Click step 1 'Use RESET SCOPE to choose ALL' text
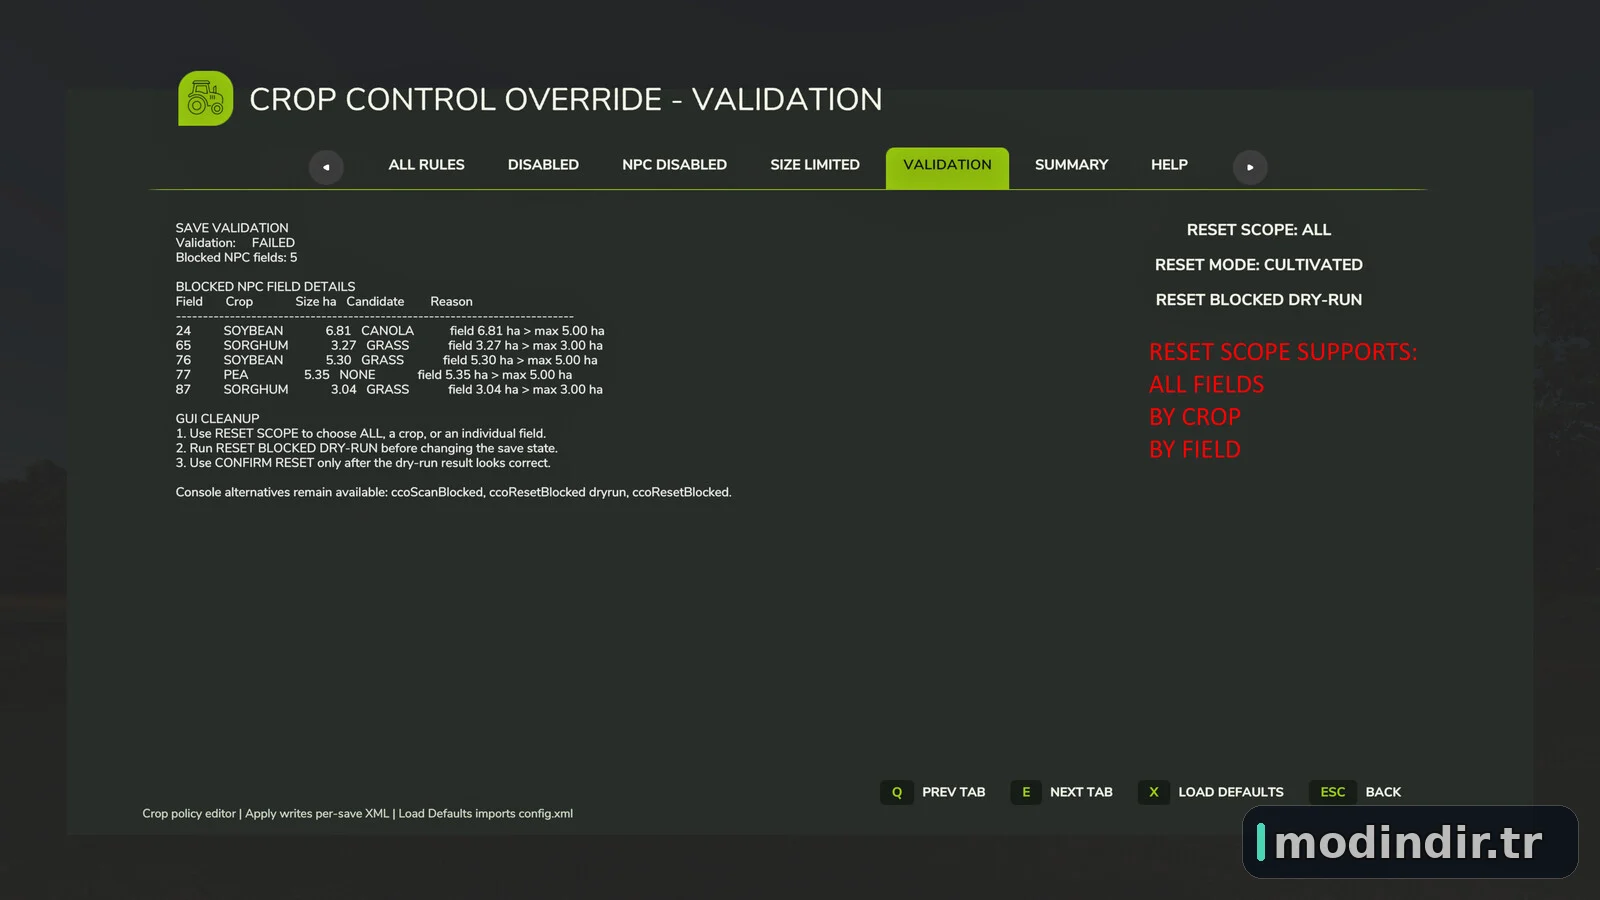This screenshot has height=900, width=1600. point(361,434)
